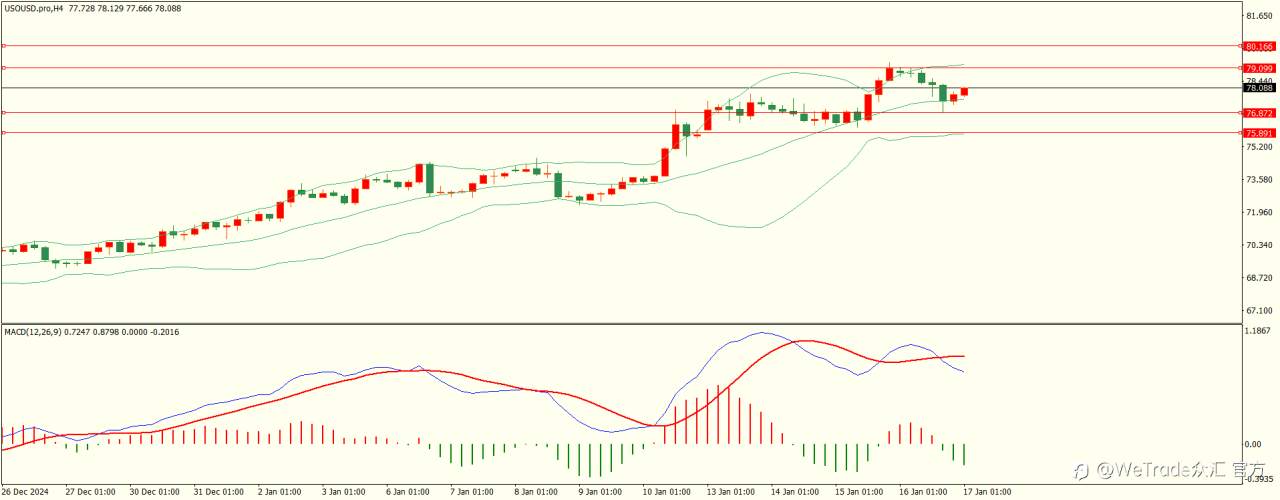Click the 26 Dec 2024 date label
This screenshot has width=1280, height=500.
[x=26, y=492]
